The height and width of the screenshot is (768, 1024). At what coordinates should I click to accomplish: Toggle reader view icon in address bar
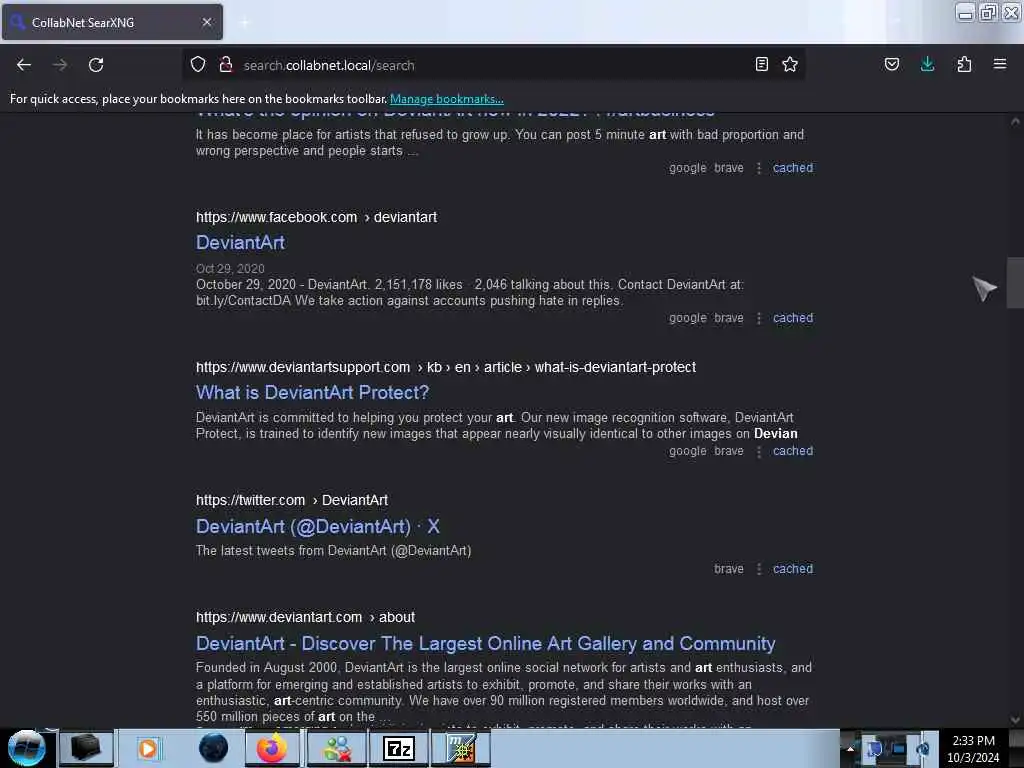761,64
